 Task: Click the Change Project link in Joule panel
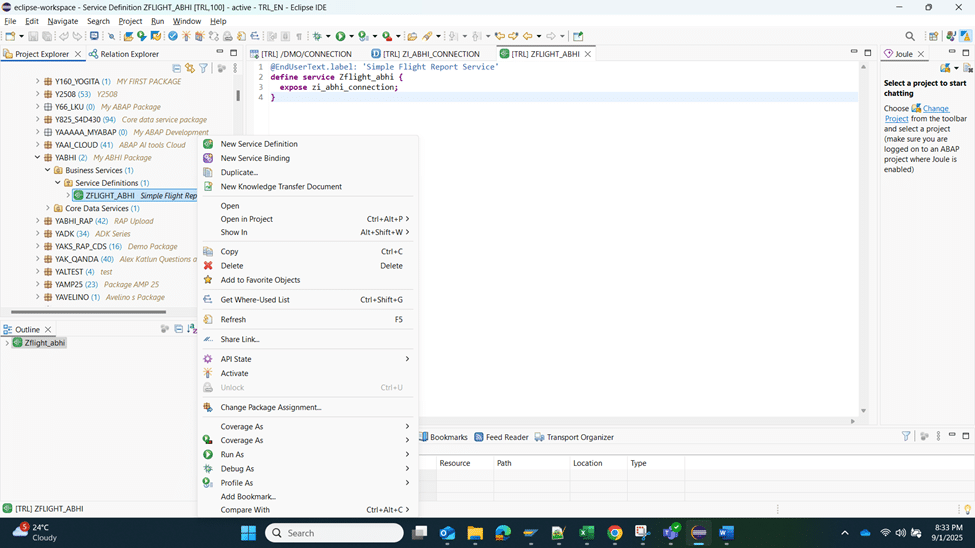[934, 108]
